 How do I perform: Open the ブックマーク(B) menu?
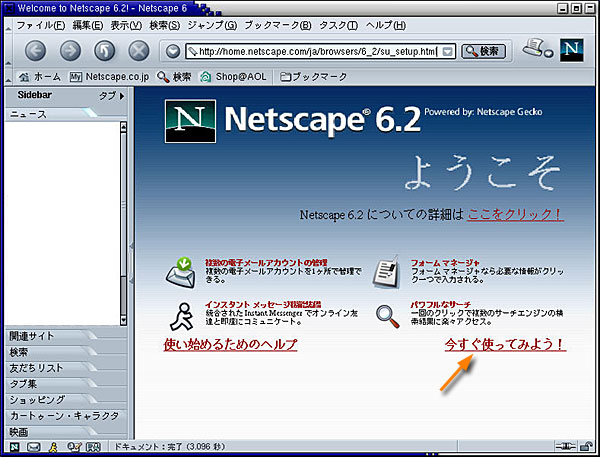pyautogui.click(x=278, y=24)
